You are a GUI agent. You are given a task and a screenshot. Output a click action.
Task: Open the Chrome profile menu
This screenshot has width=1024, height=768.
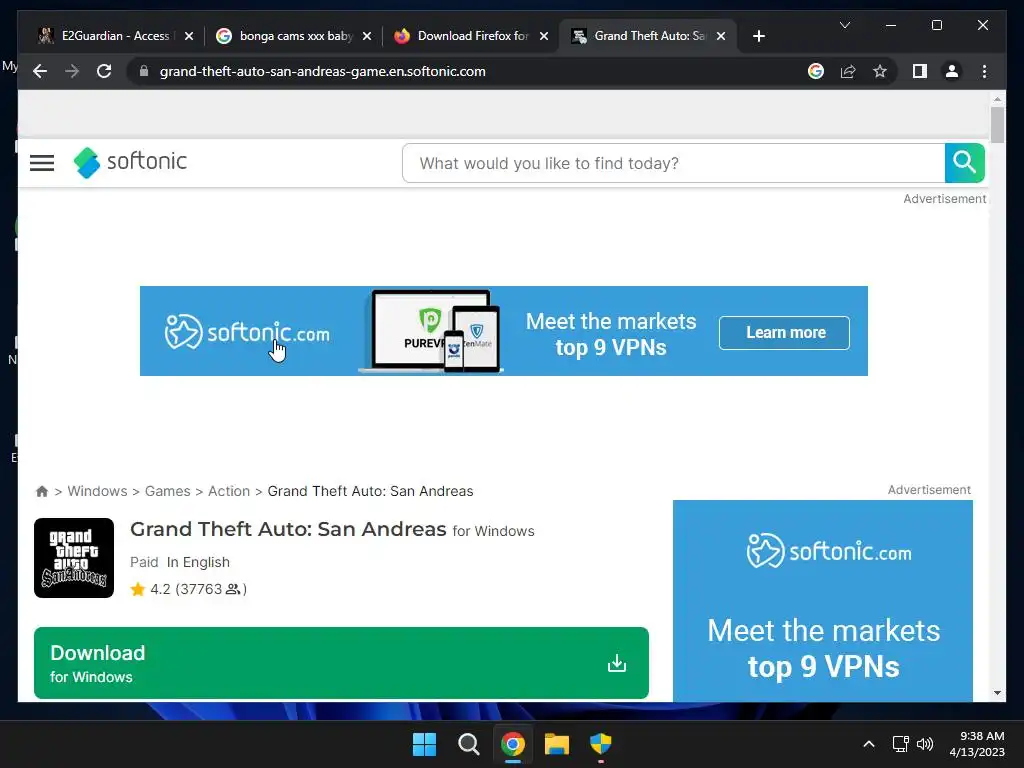pyautogui.click(x=952, y=71)
